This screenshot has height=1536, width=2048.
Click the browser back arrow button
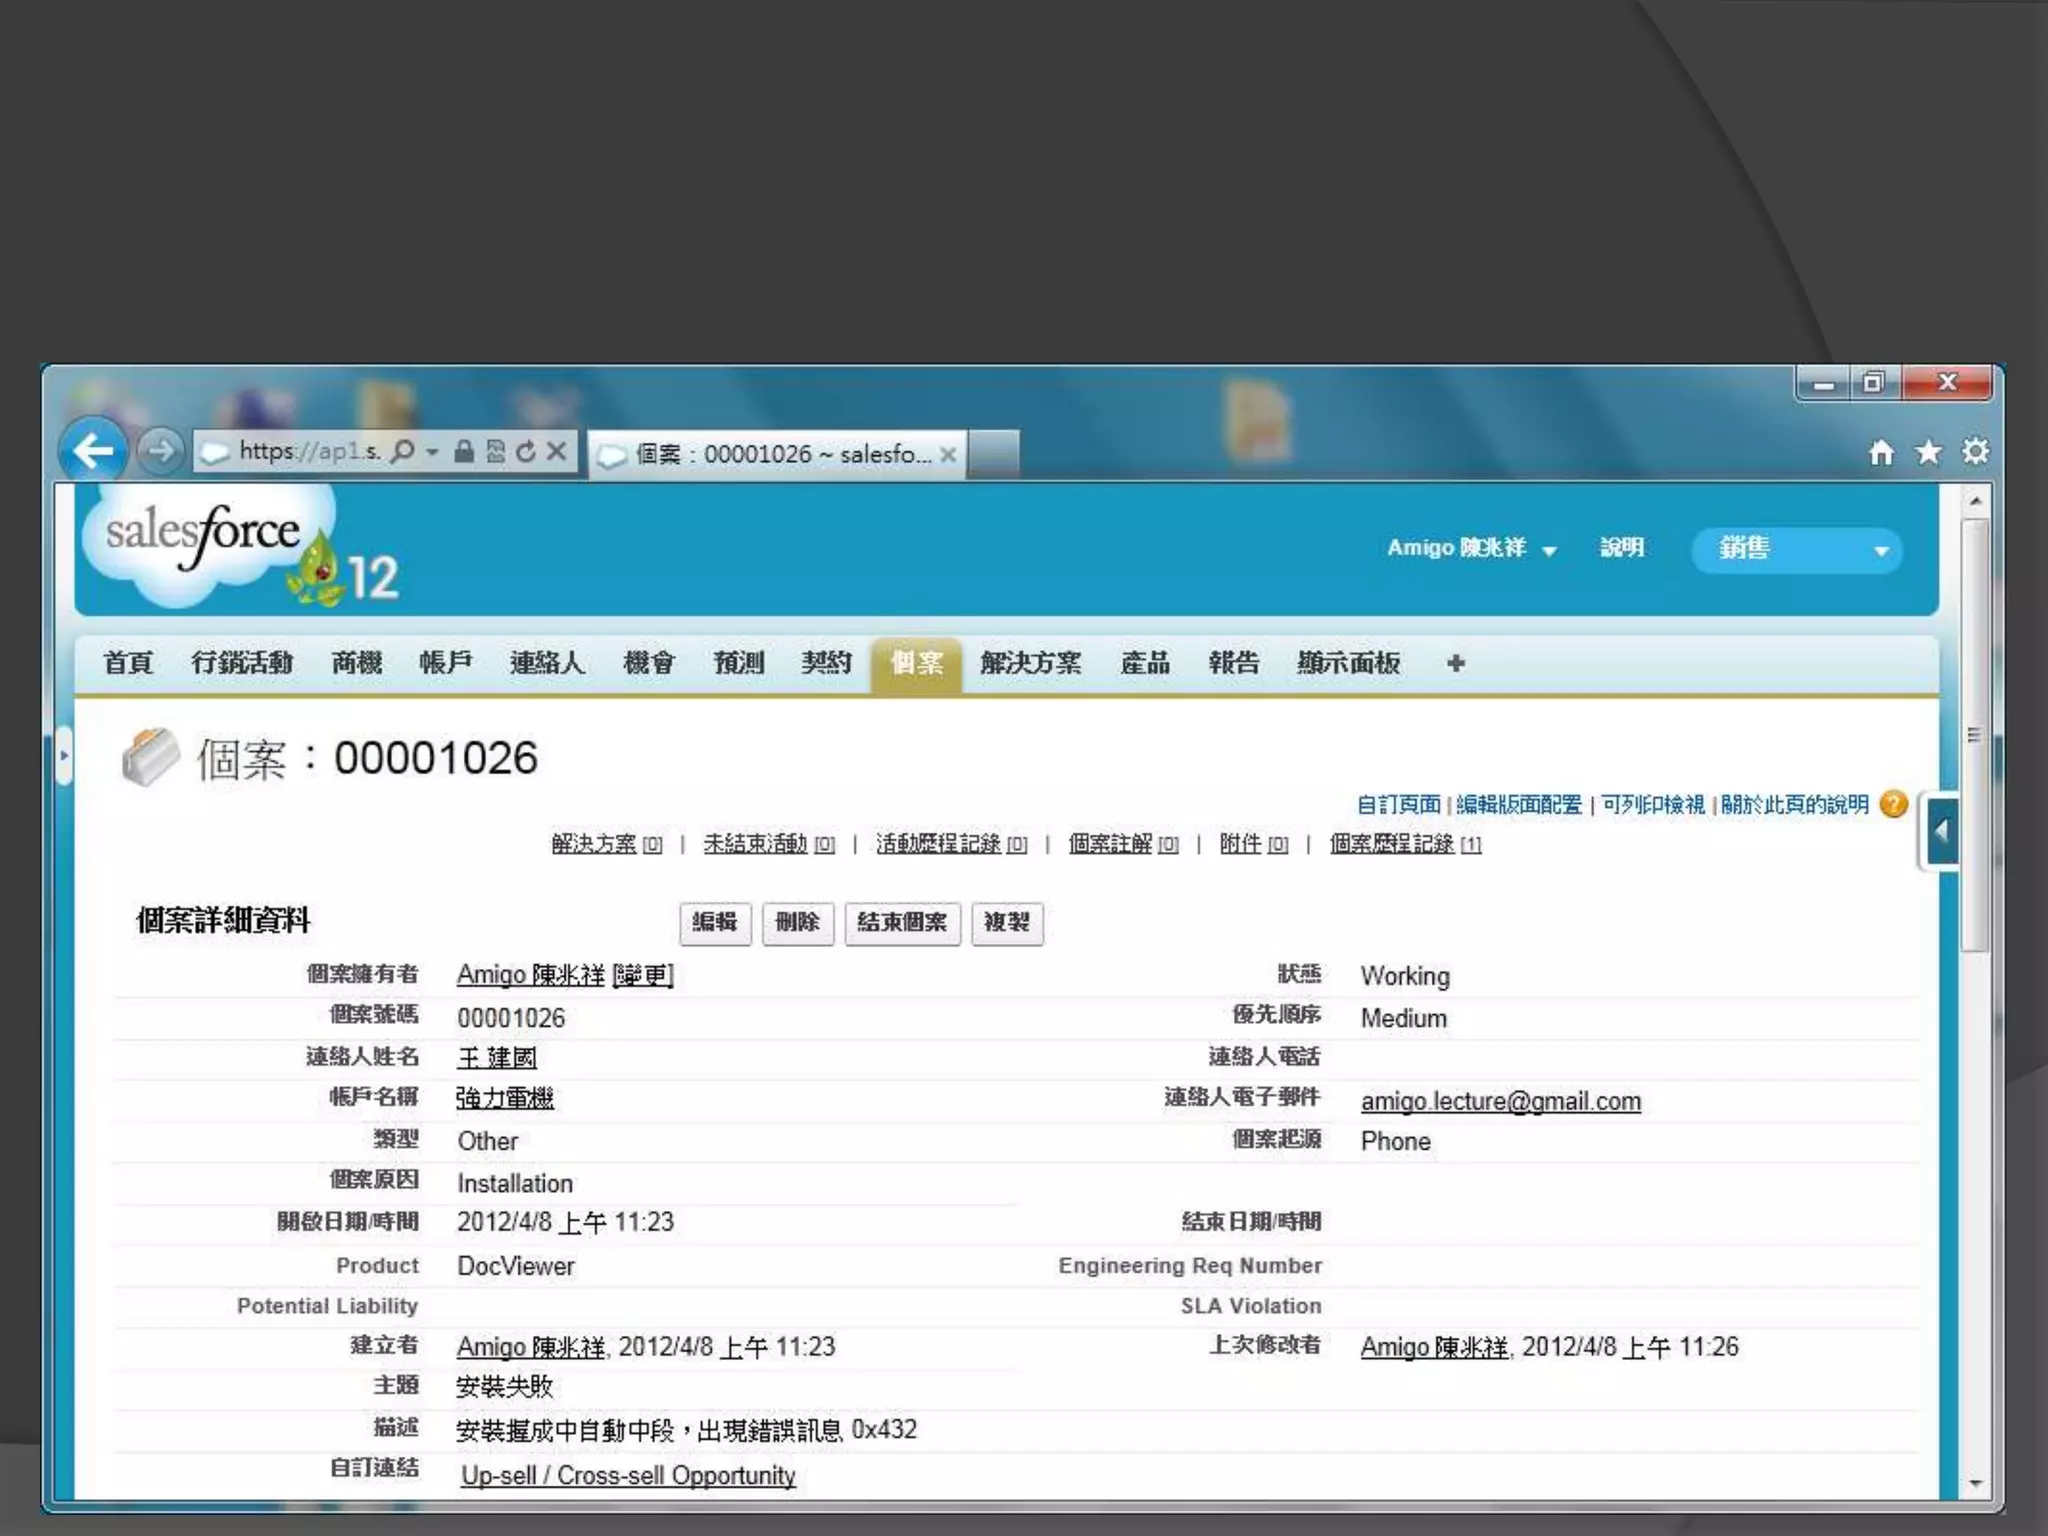click(93, 451)
